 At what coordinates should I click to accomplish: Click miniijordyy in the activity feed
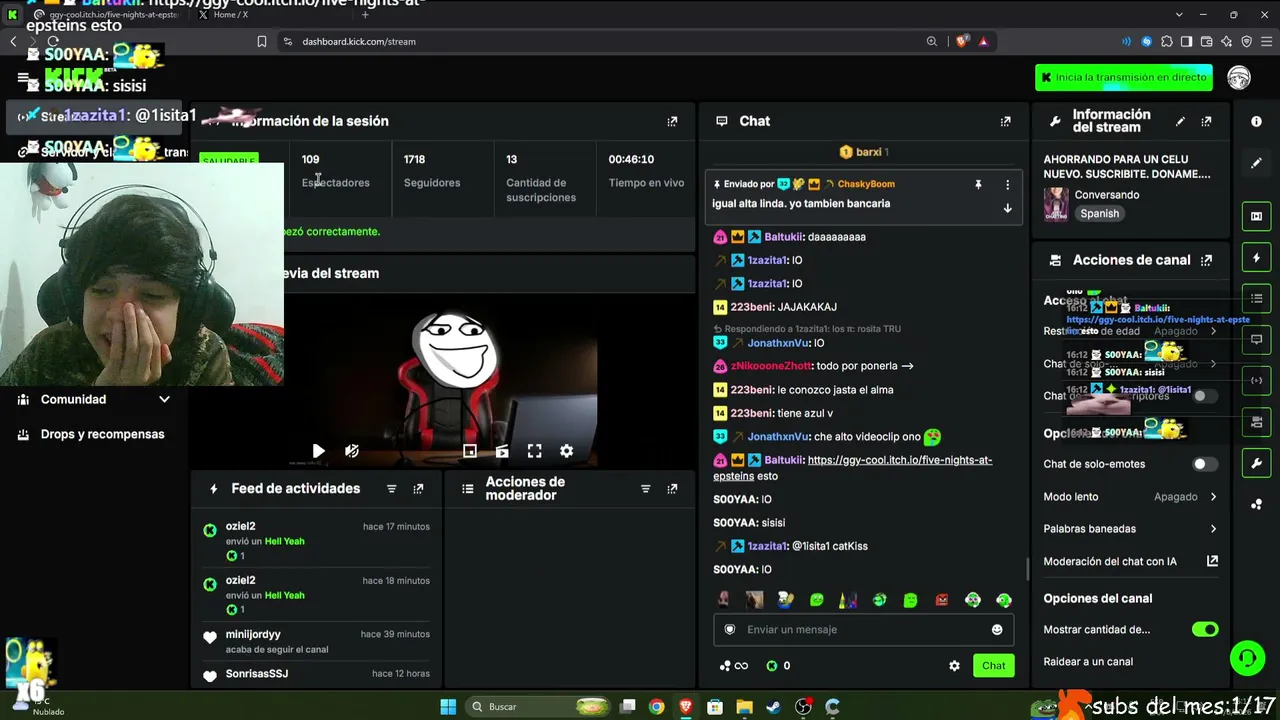coord(253,634)
